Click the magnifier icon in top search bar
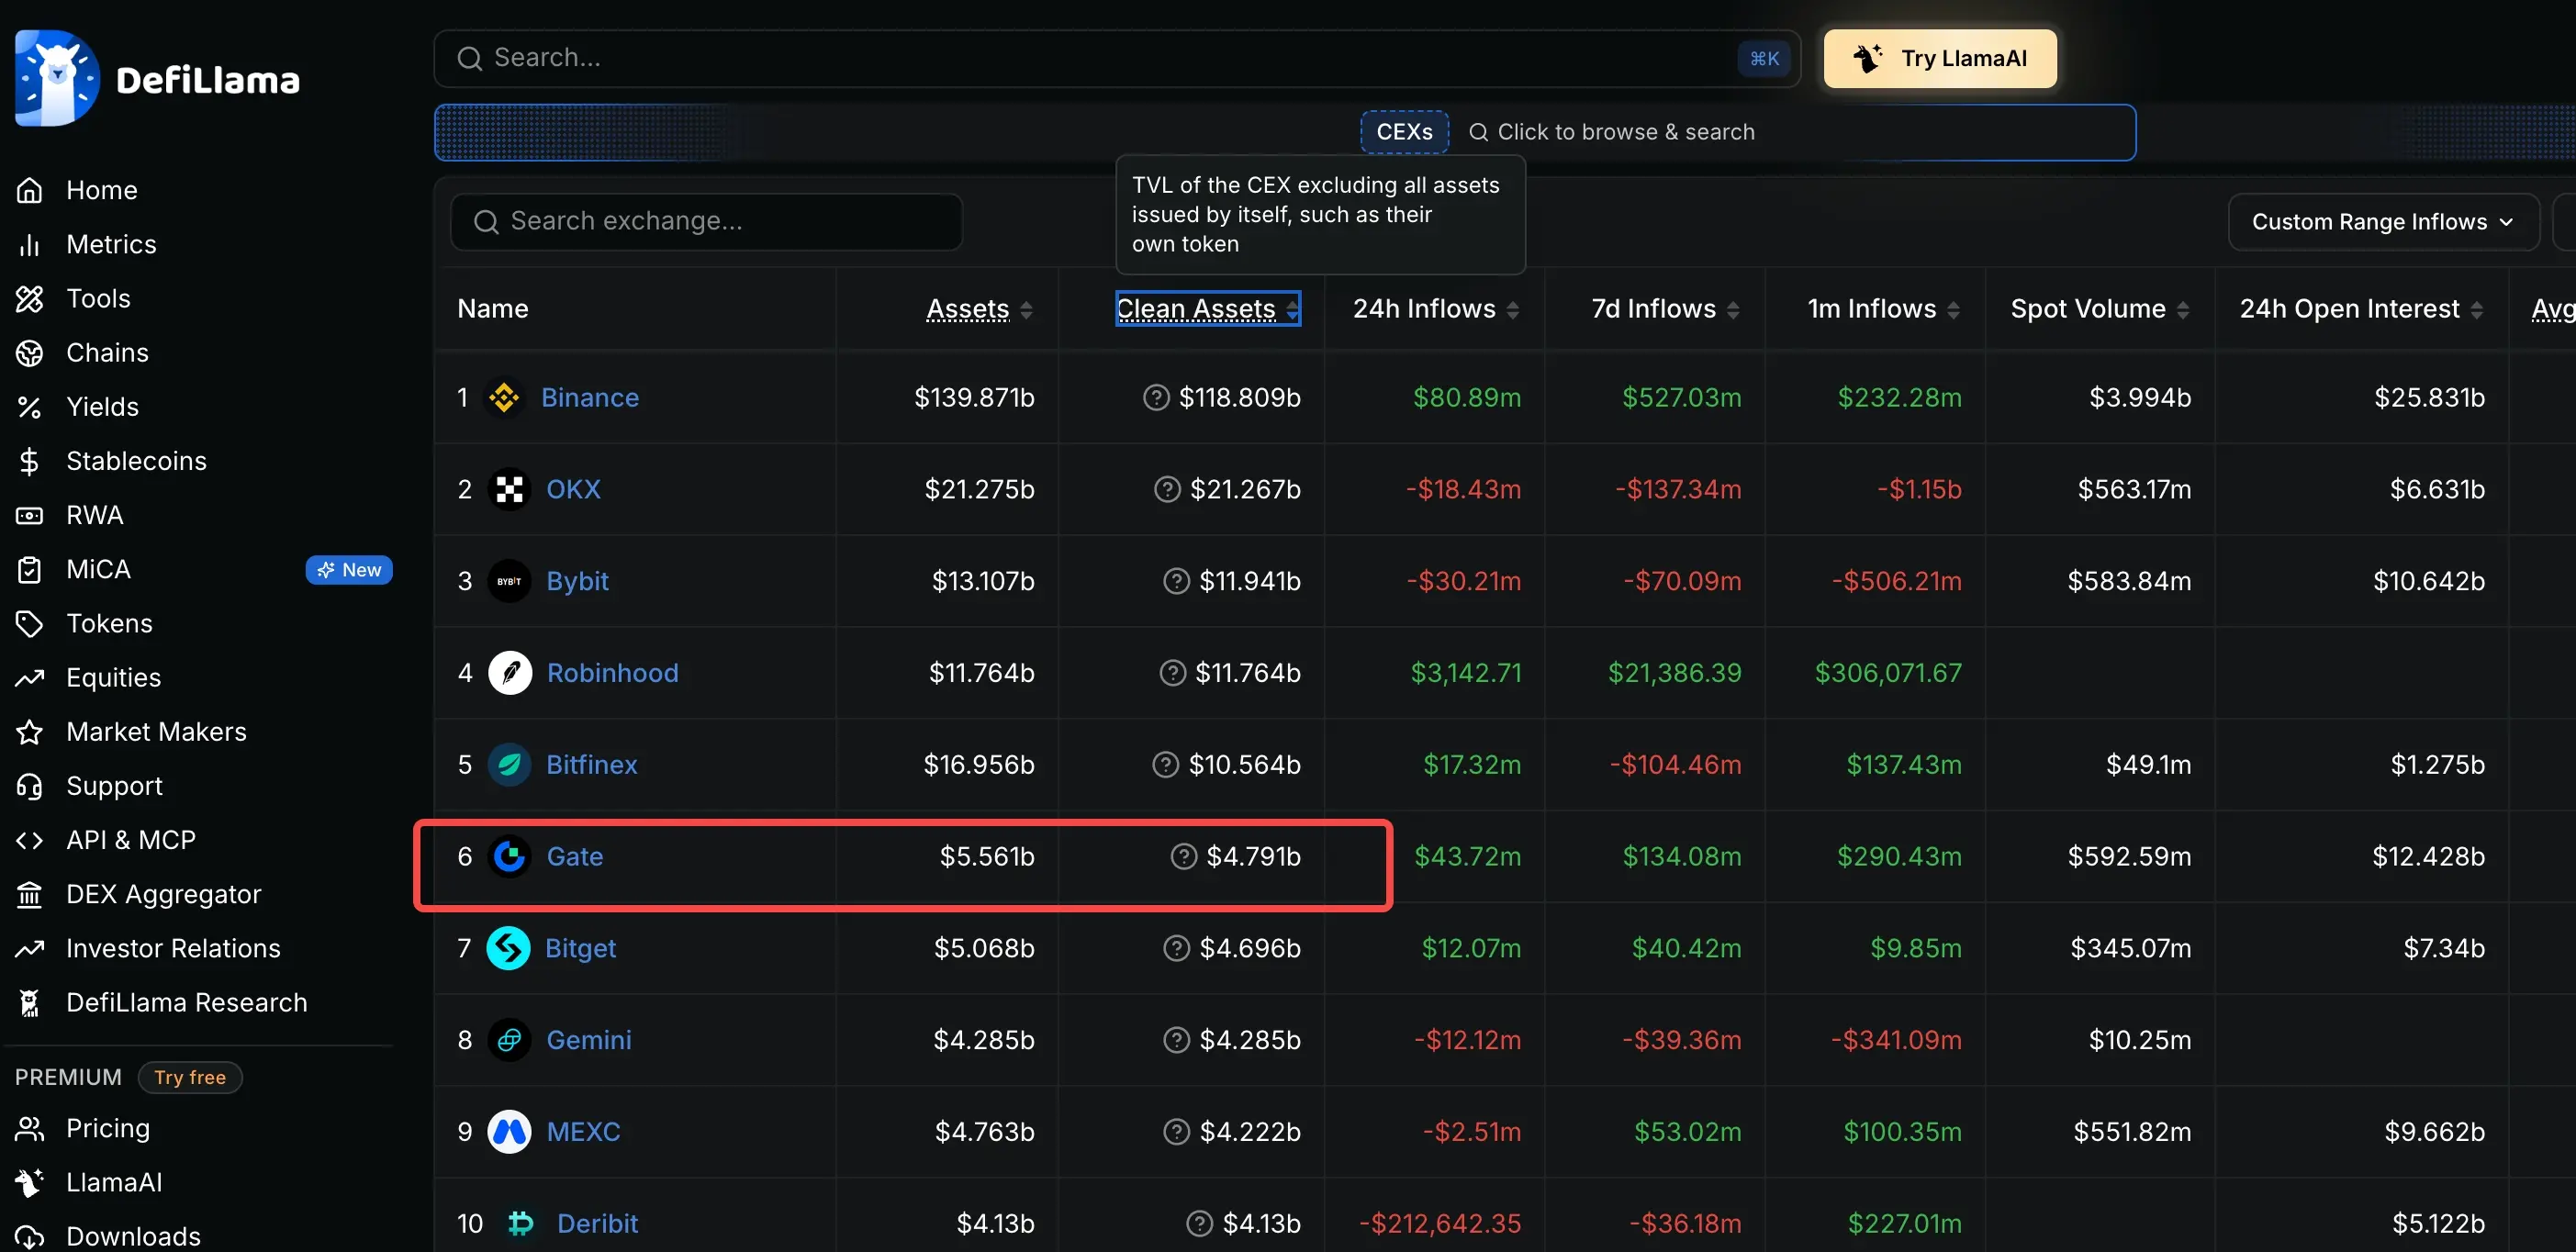The width and height of the screenshot is (2576, 1252). pos(469,59)
